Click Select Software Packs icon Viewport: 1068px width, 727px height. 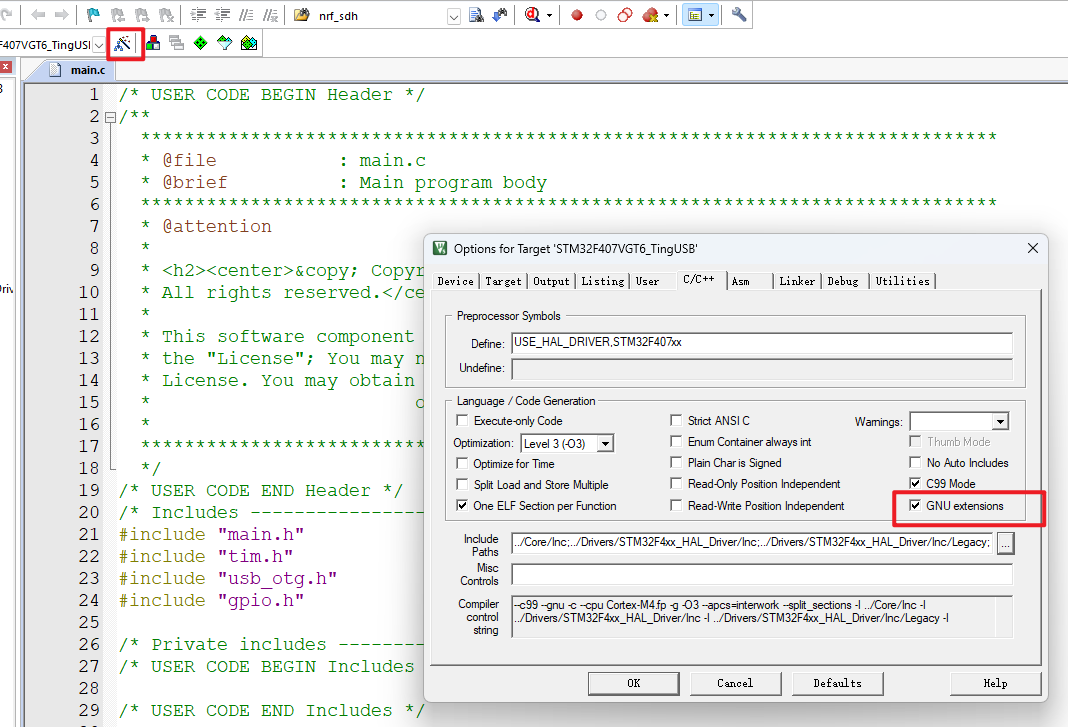[x=225, y=43]
